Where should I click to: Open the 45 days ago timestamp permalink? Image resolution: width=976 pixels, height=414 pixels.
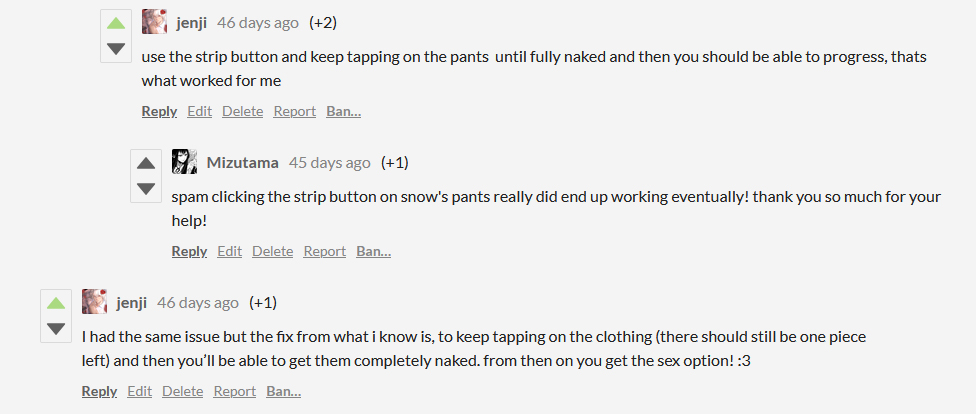[329, 162]
